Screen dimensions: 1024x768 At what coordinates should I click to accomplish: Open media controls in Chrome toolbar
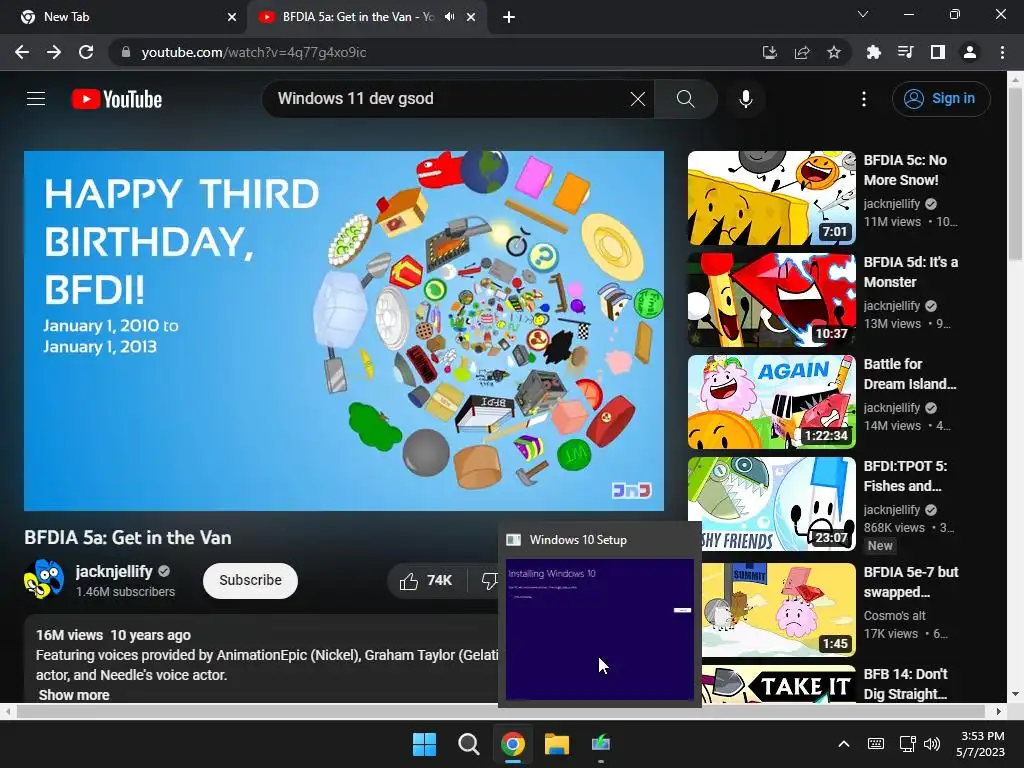coord(905,52)
